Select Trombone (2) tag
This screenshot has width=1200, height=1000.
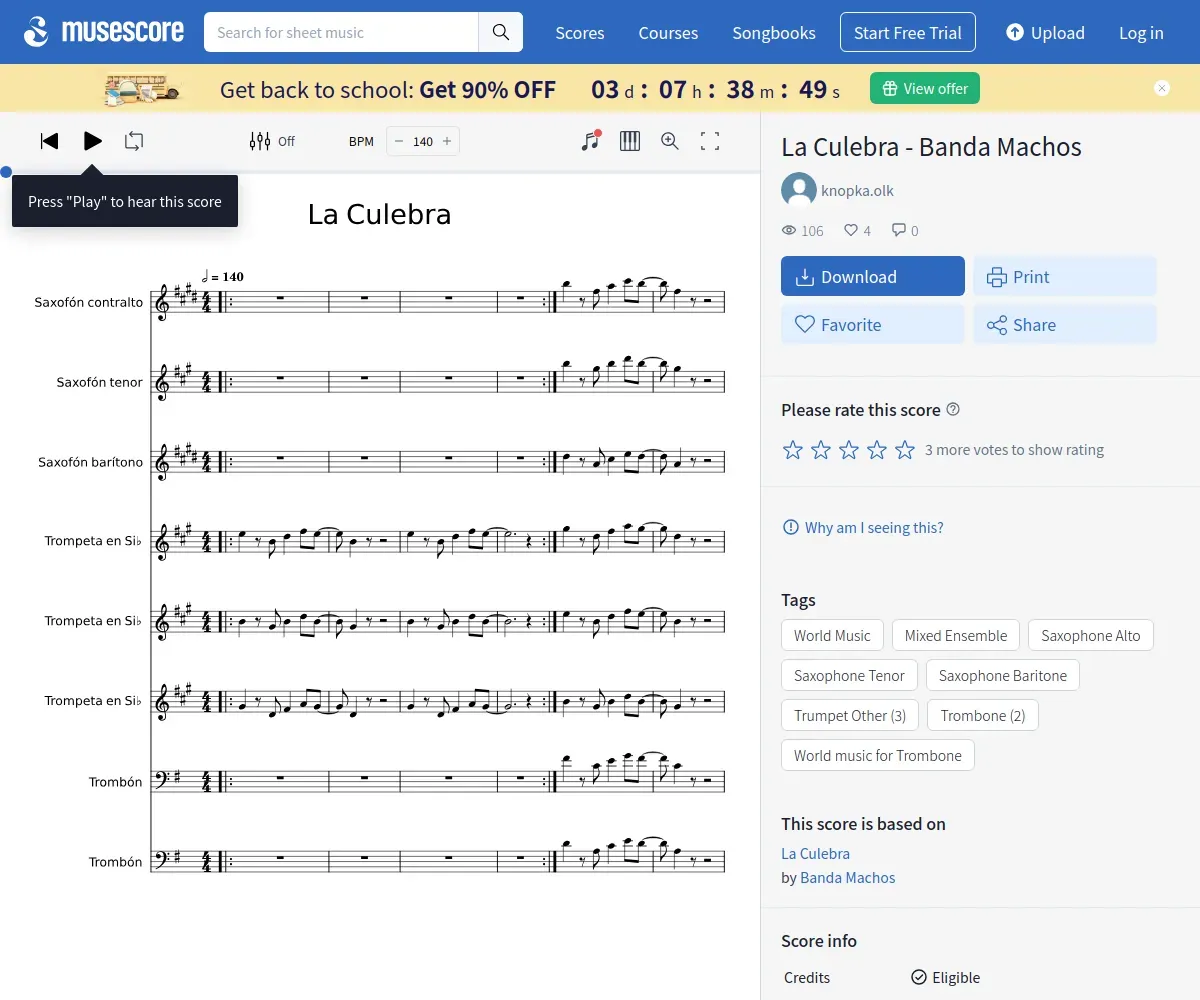[983, 715]
